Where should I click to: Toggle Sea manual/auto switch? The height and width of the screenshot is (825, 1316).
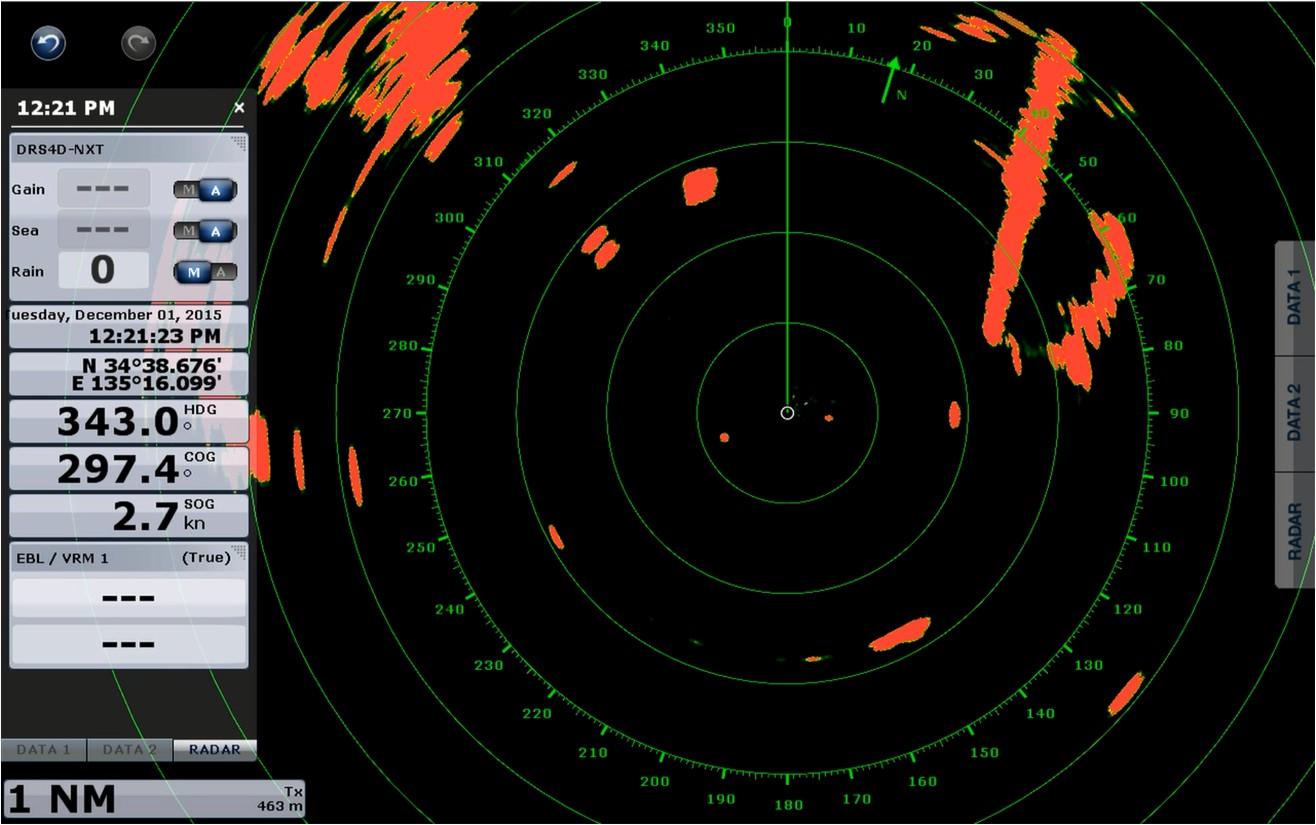point(205,231)
